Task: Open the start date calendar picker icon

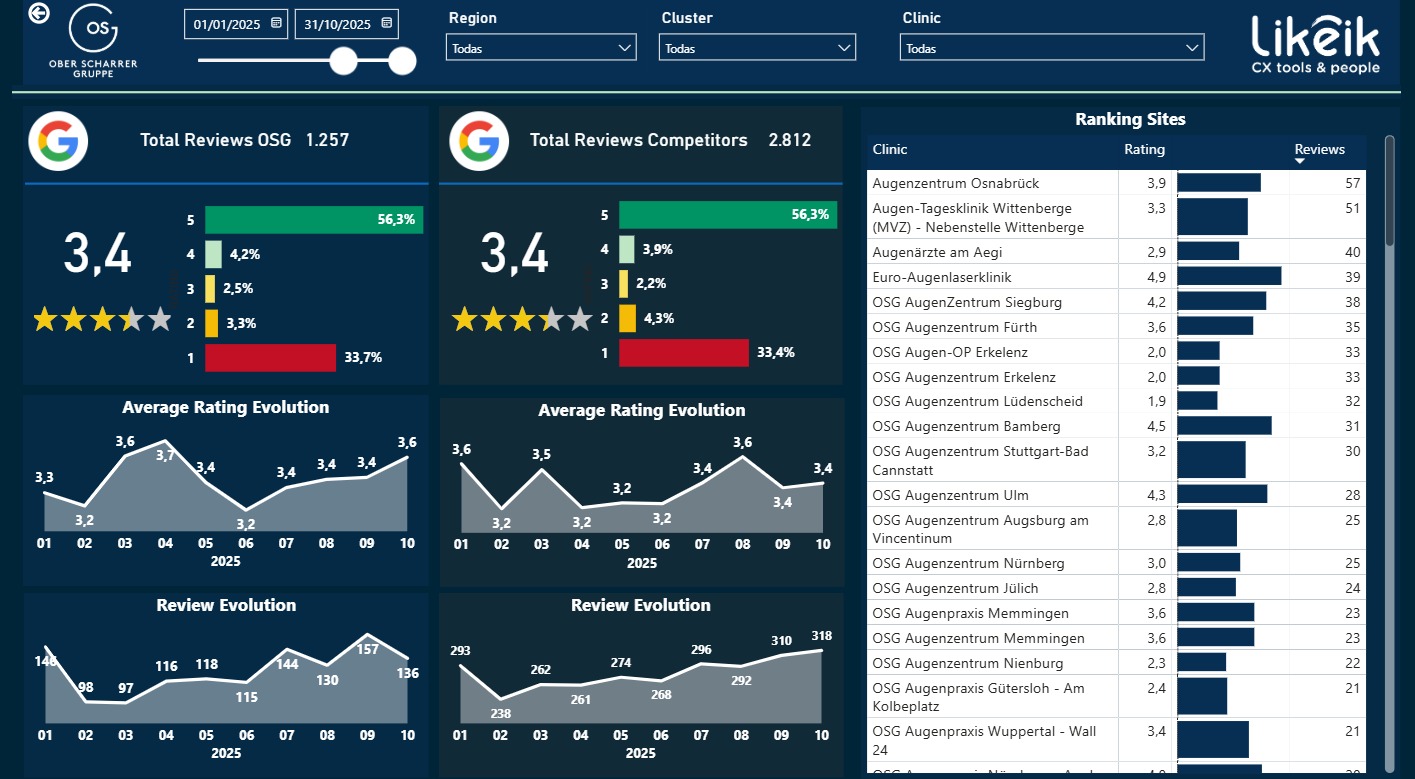Action: (276, 23)
